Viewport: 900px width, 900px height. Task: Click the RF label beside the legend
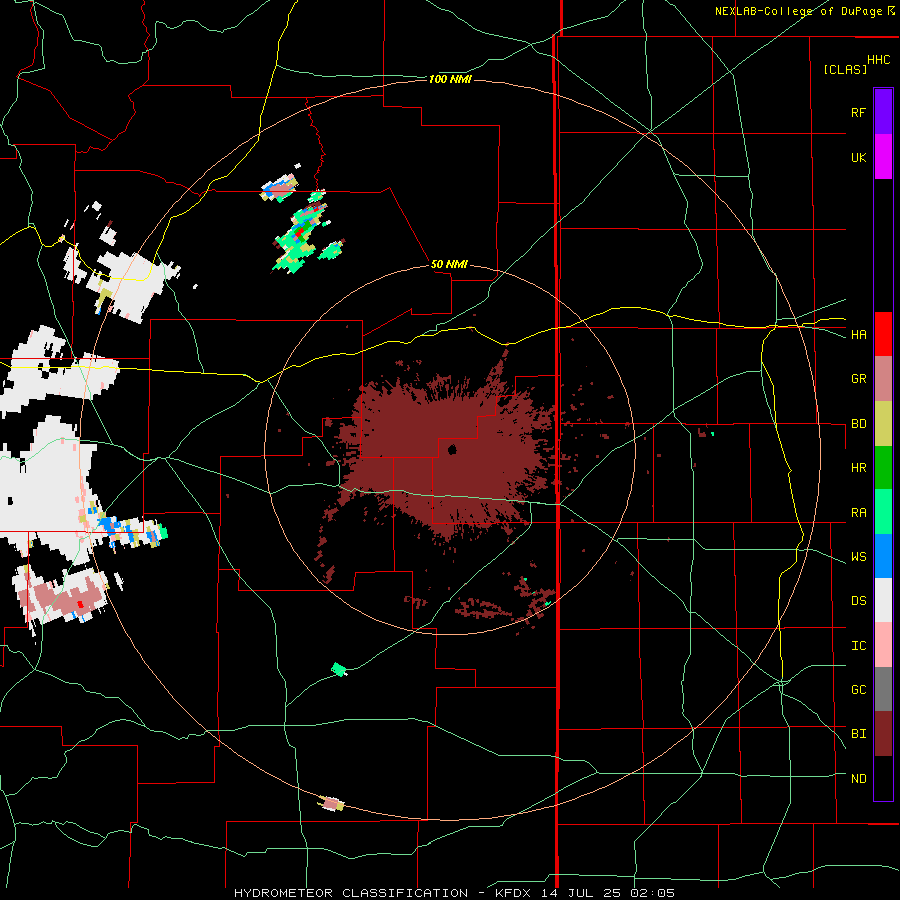pos(858,112)
